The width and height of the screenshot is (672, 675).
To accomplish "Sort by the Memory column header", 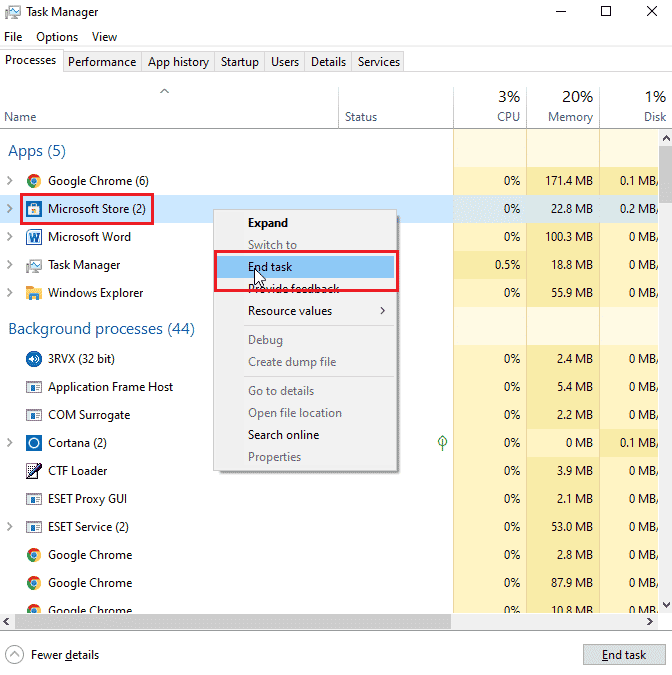I will (x=563, y=108).
